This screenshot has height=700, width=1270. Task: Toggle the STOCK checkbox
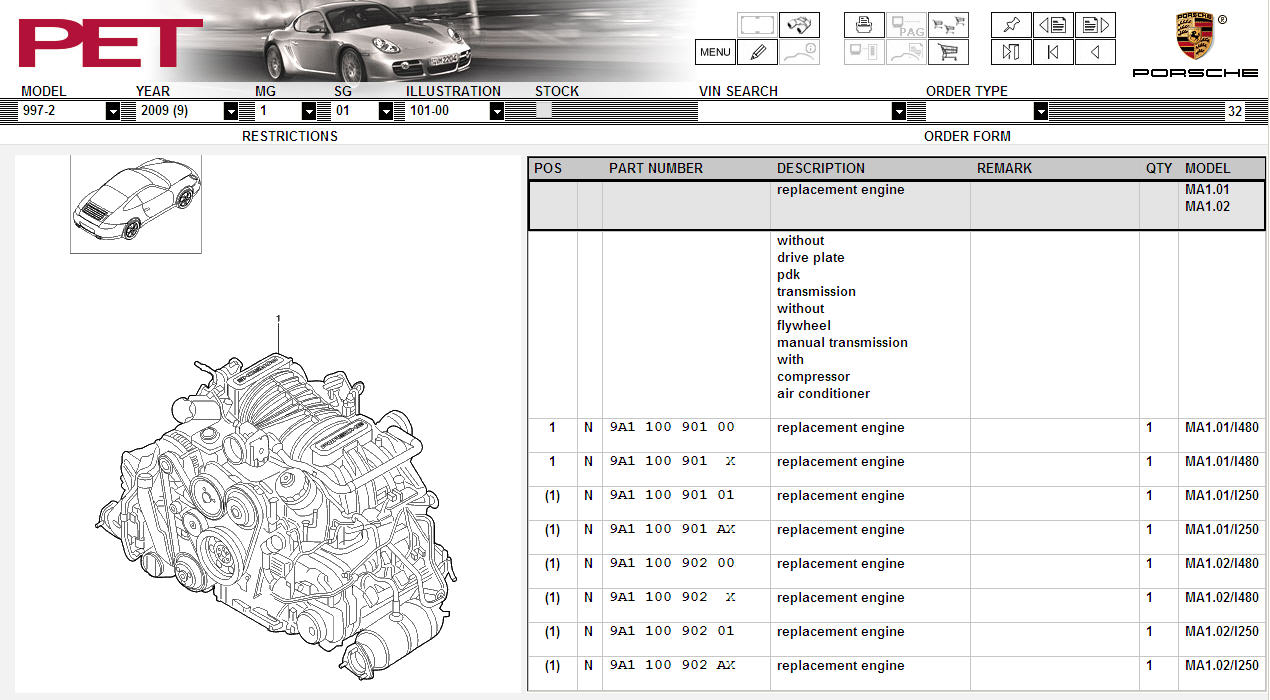544,110
